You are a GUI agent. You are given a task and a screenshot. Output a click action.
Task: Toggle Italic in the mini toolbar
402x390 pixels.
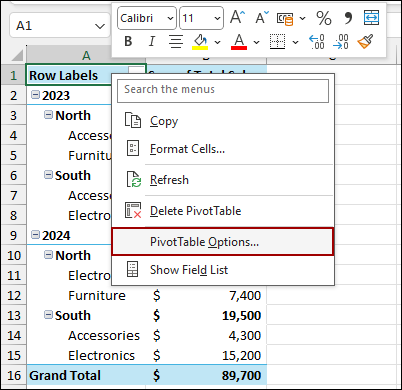(x=152, y=42)
